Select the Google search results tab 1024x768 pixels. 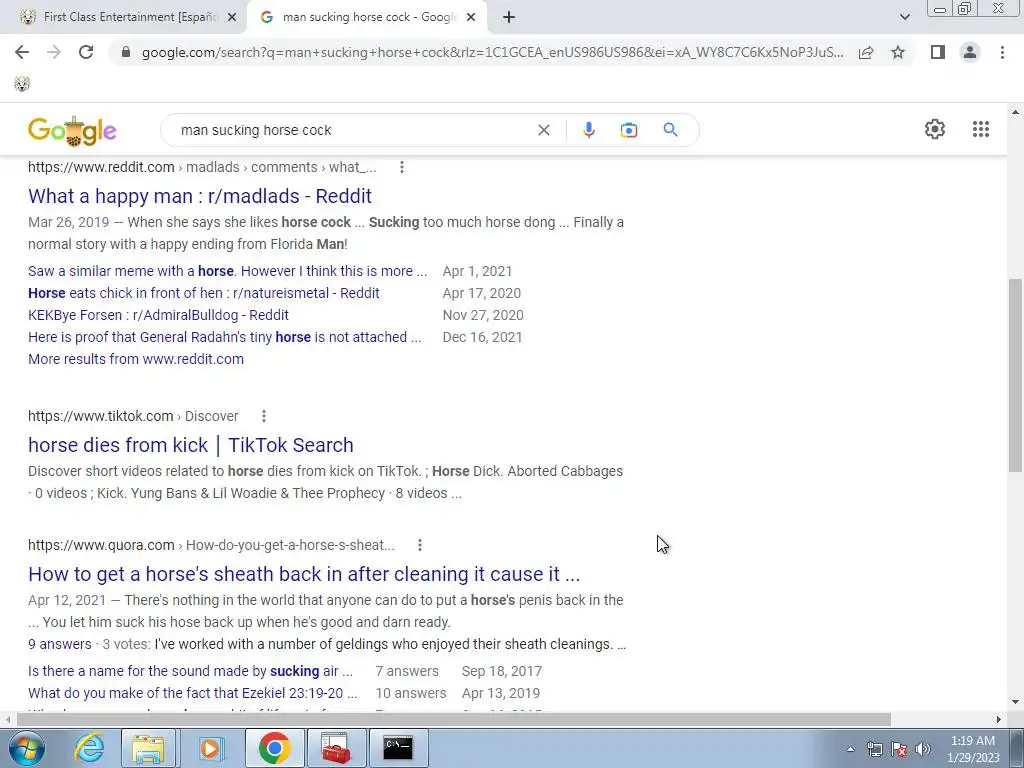point(369,17)
